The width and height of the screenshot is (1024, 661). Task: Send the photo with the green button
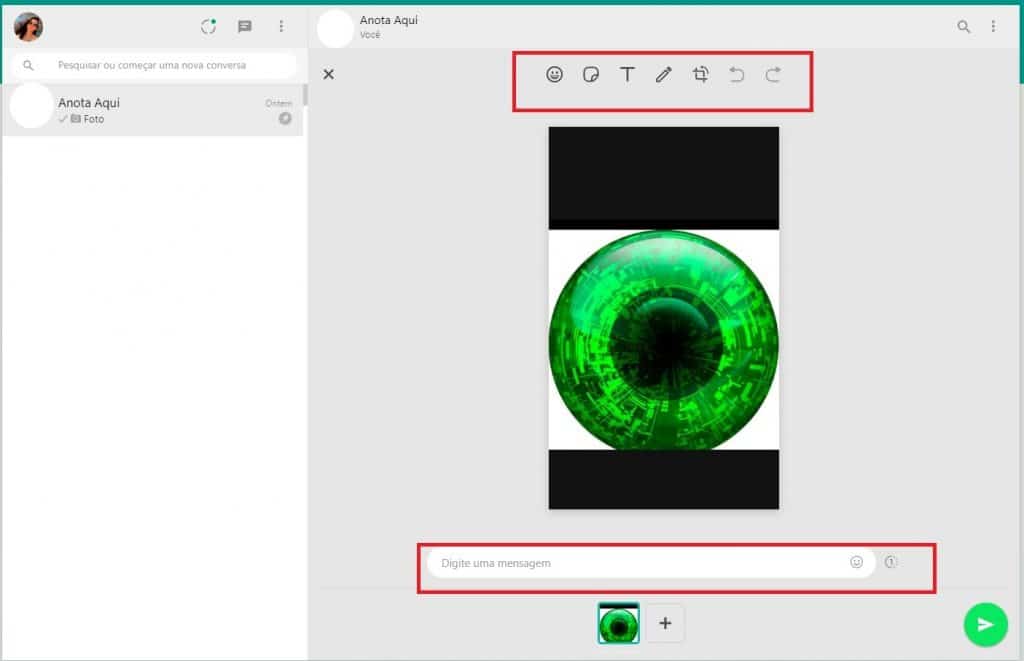pyautogui.click(x=985, y=624)
